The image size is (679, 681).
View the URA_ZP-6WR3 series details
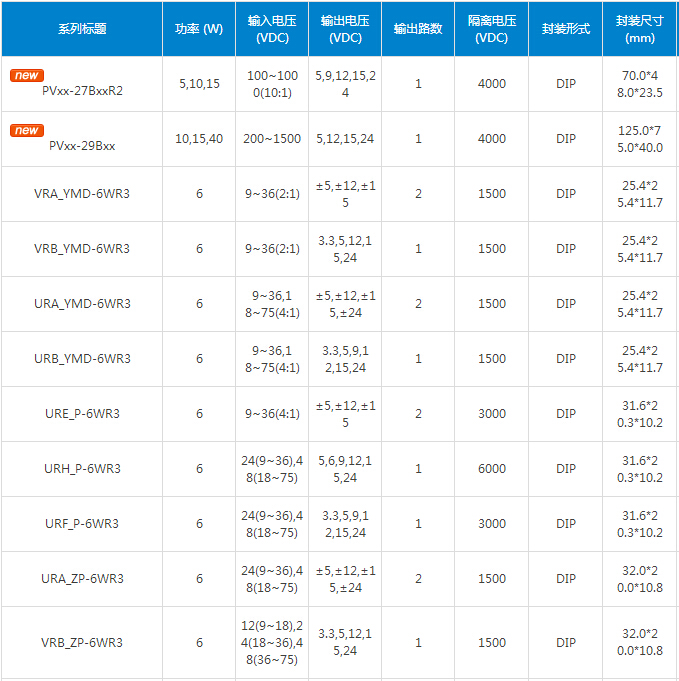tap(82, 579)
